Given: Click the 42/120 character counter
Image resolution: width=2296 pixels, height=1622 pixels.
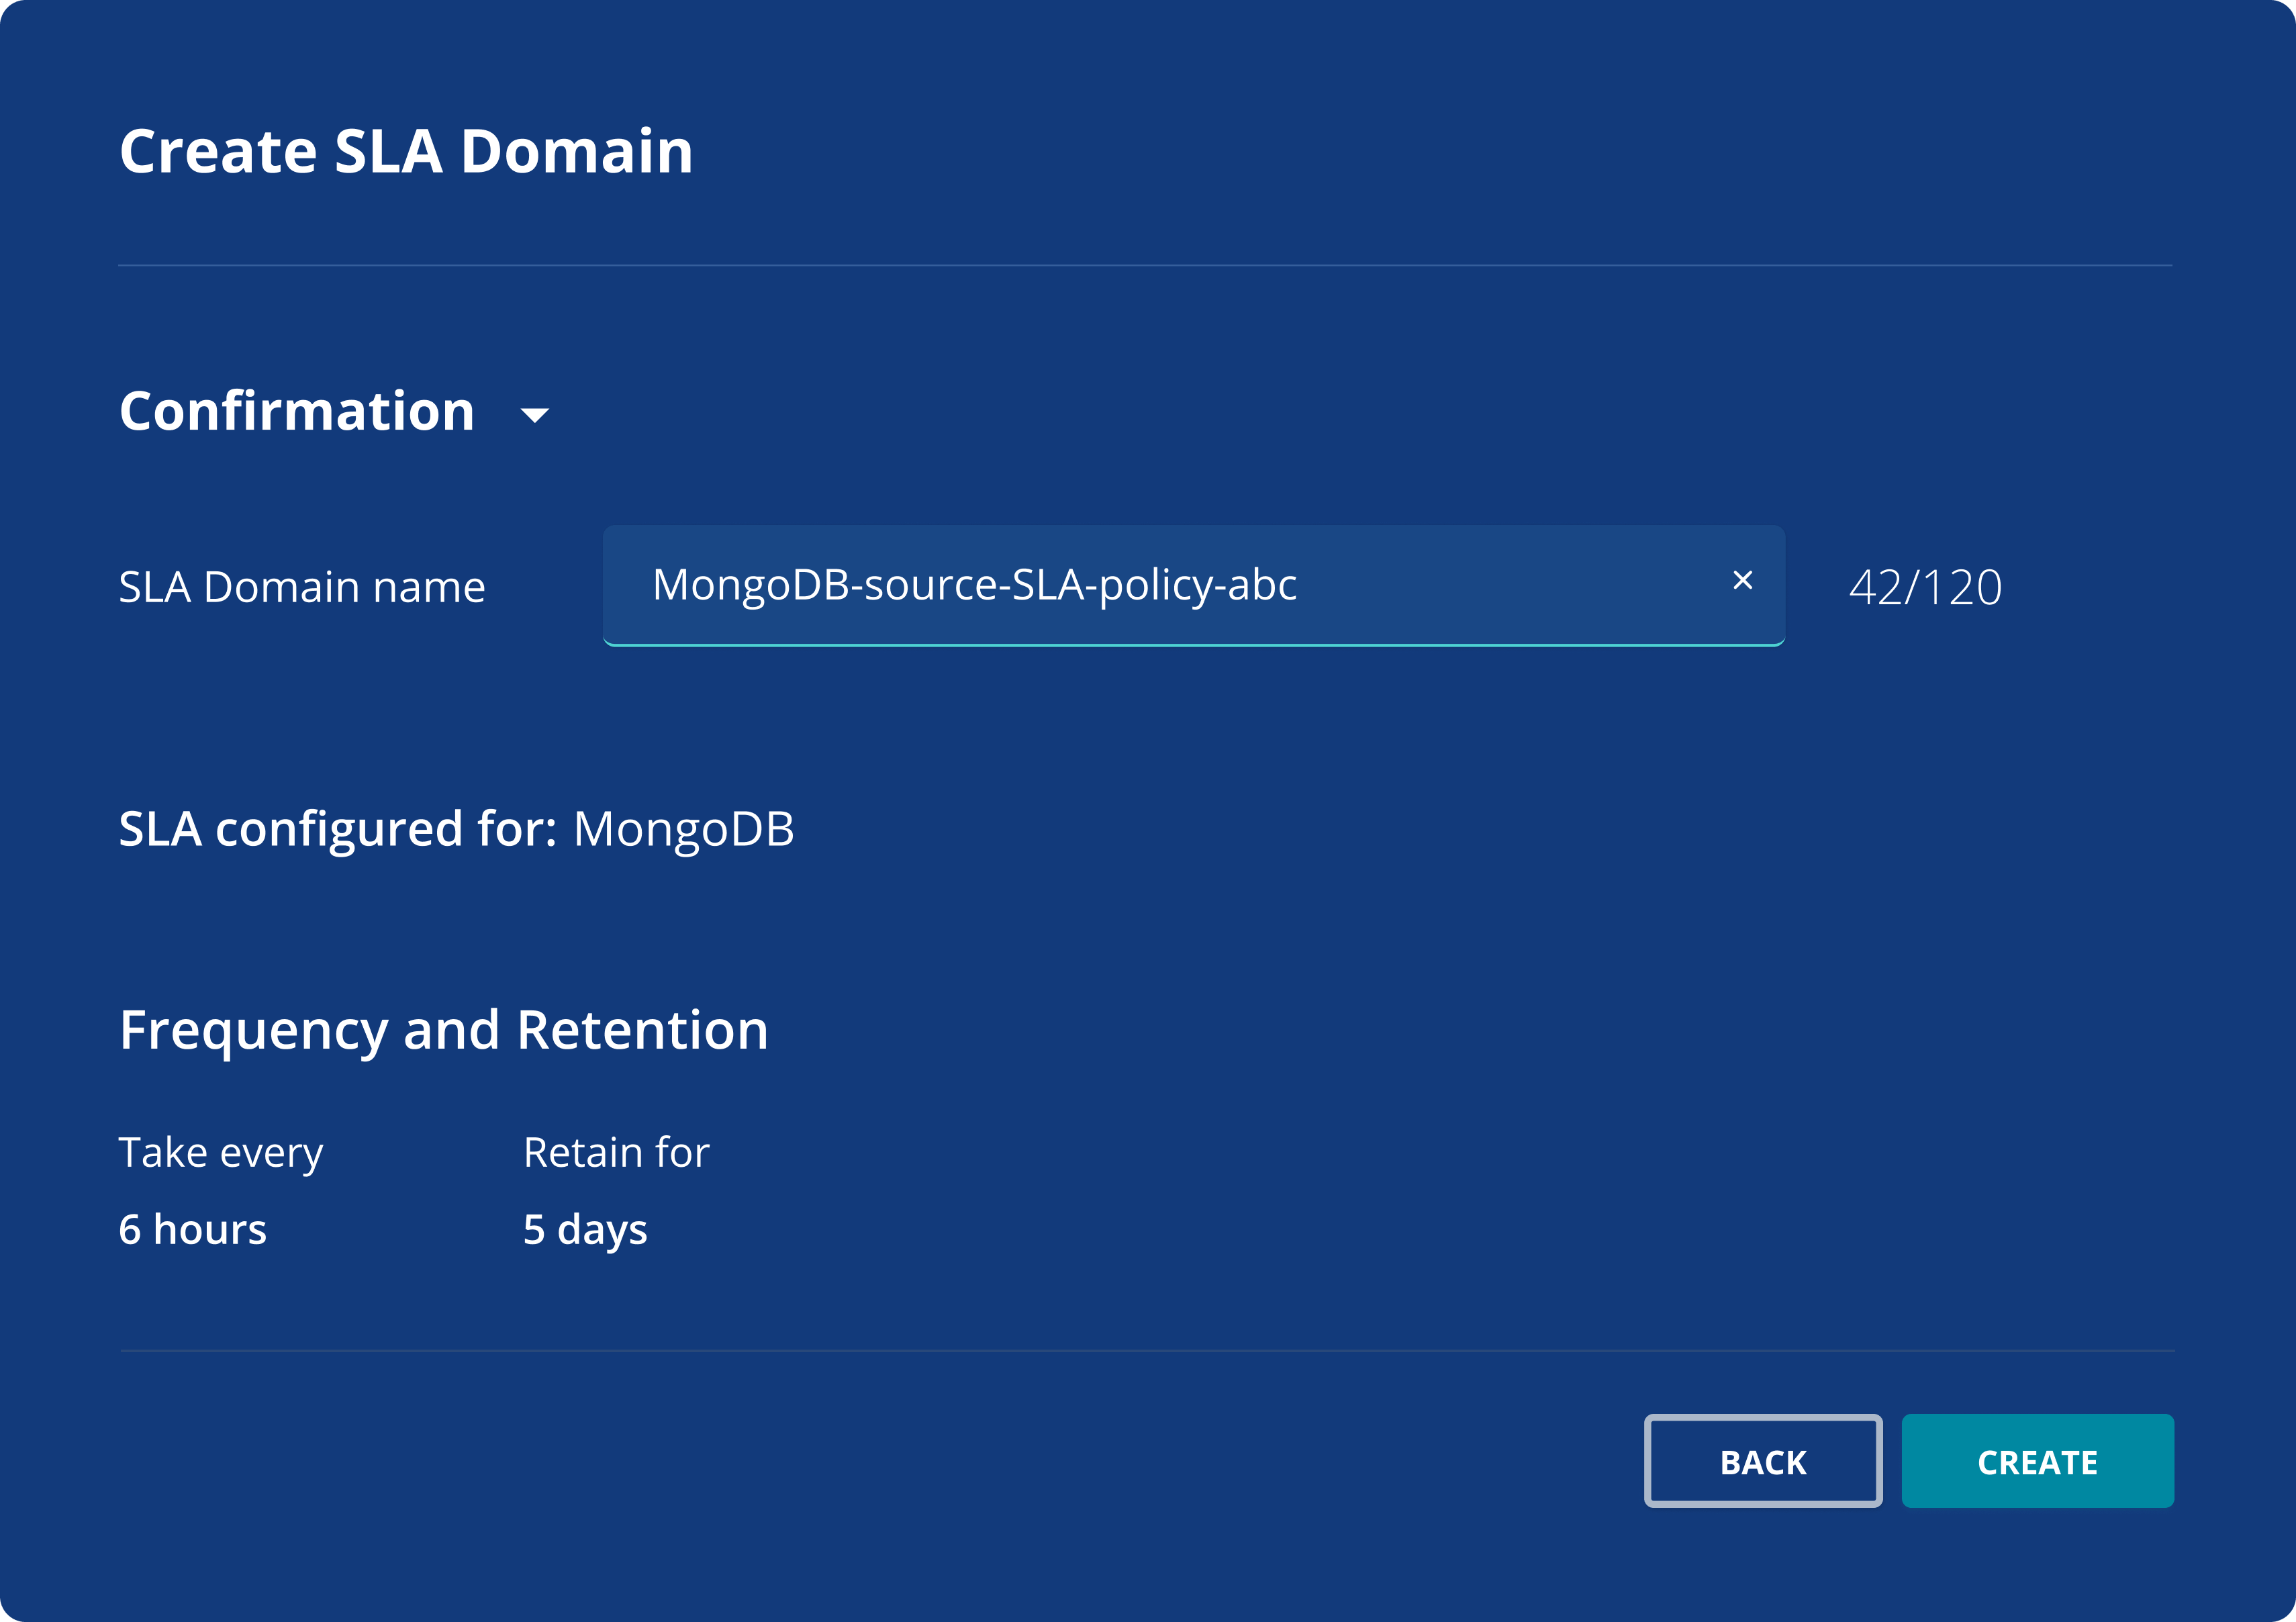Looking at the screenshot, I should (x=1926, y=587).
